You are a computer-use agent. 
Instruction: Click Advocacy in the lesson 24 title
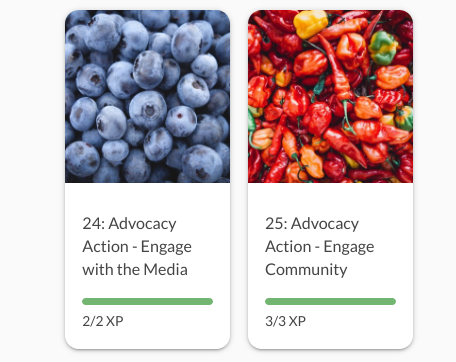click(x=142, y=224)
